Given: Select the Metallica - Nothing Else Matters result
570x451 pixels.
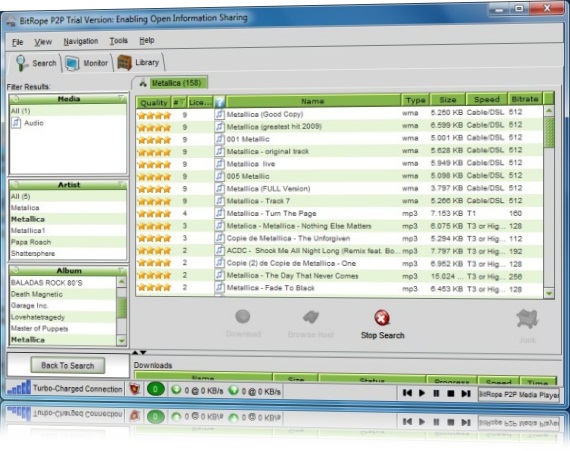Looking at the screenshot, I should [x=340, y=226].
